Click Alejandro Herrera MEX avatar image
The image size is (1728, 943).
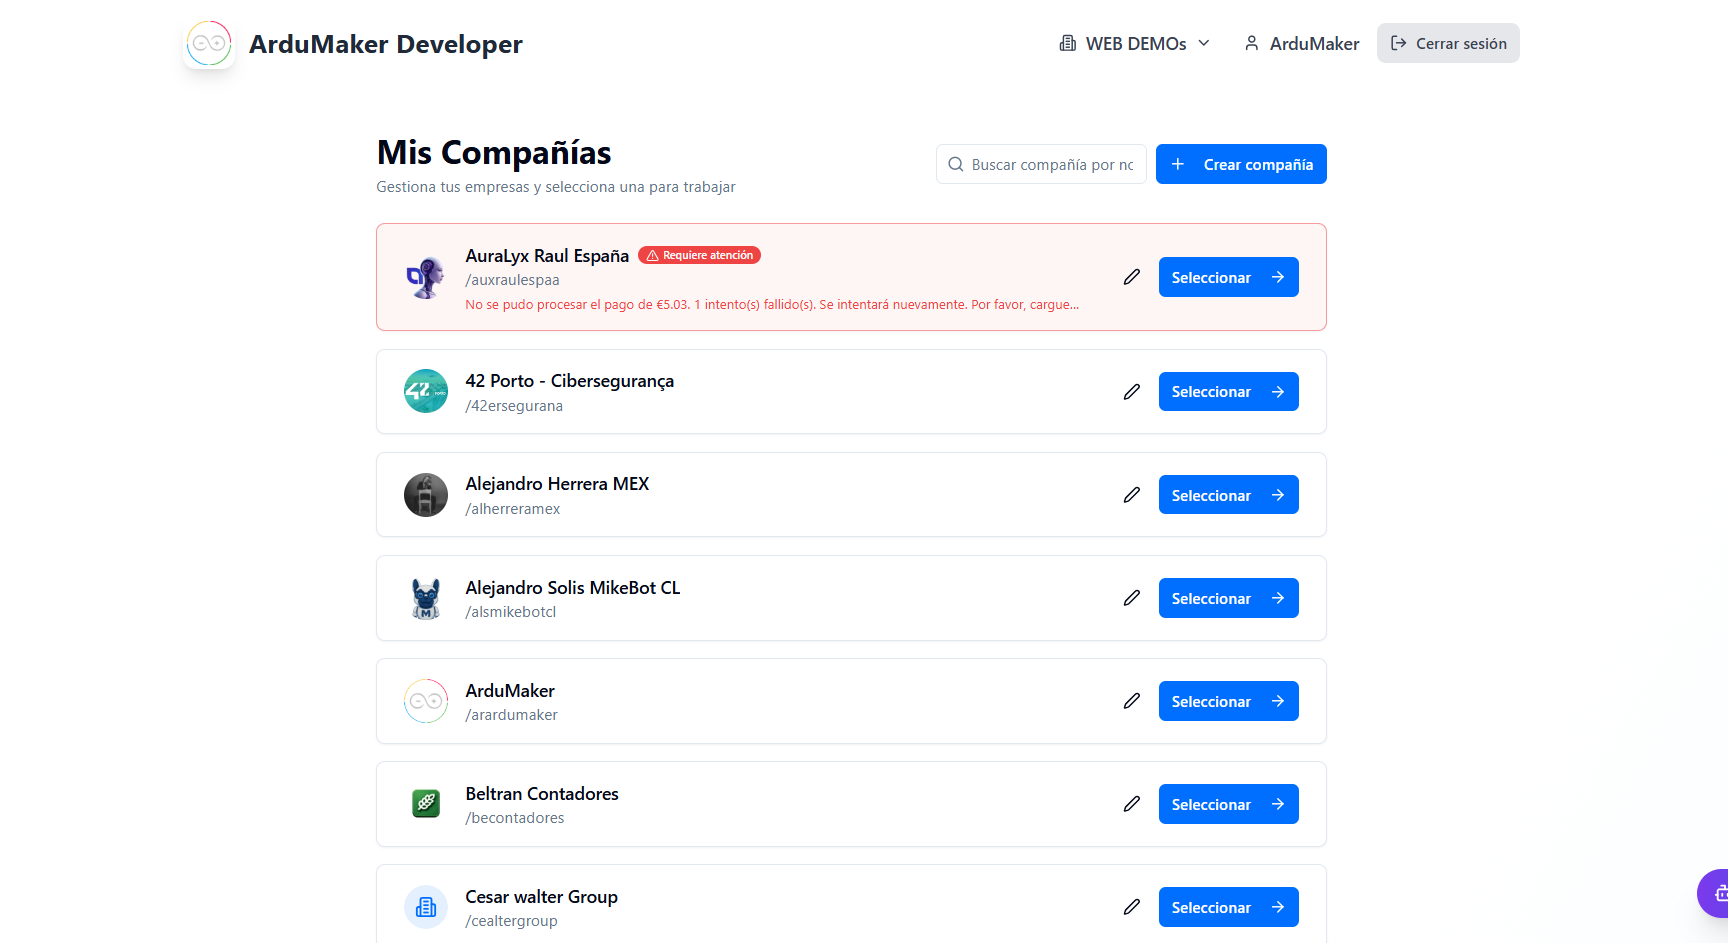click(426, 495)
